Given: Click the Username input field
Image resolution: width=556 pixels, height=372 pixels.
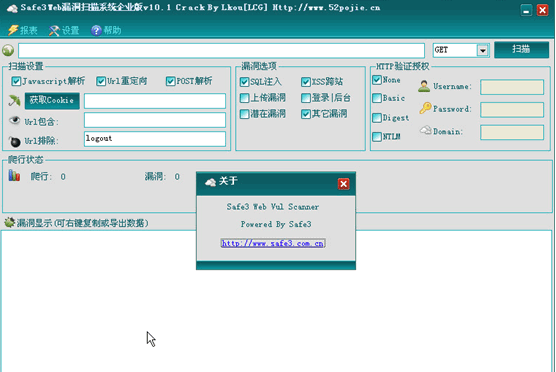Looking at the screenshot, I should [512, 87].
